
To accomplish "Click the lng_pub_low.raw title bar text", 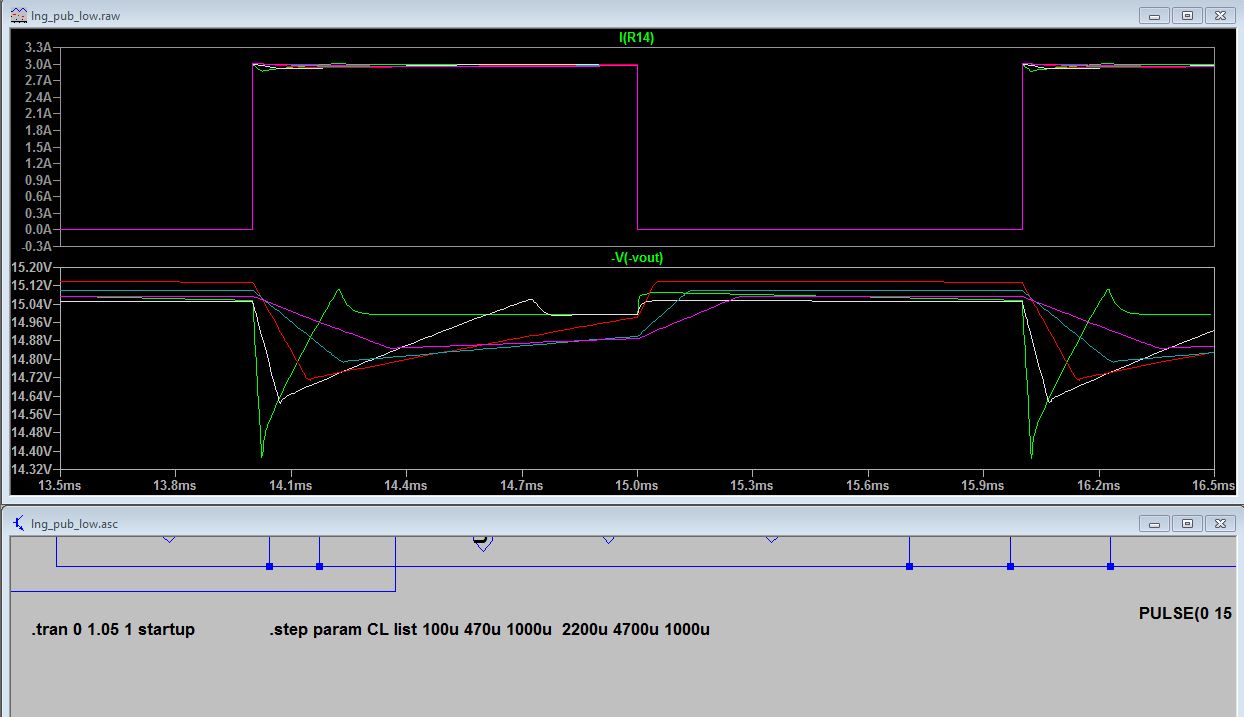I will [77, 16].
